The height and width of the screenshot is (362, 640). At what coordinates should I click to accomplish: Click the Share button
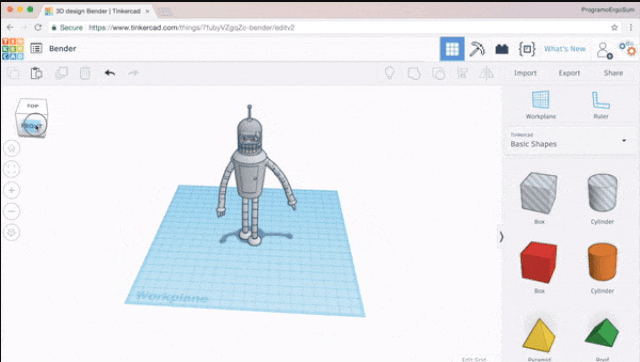(x=613, y=73)
